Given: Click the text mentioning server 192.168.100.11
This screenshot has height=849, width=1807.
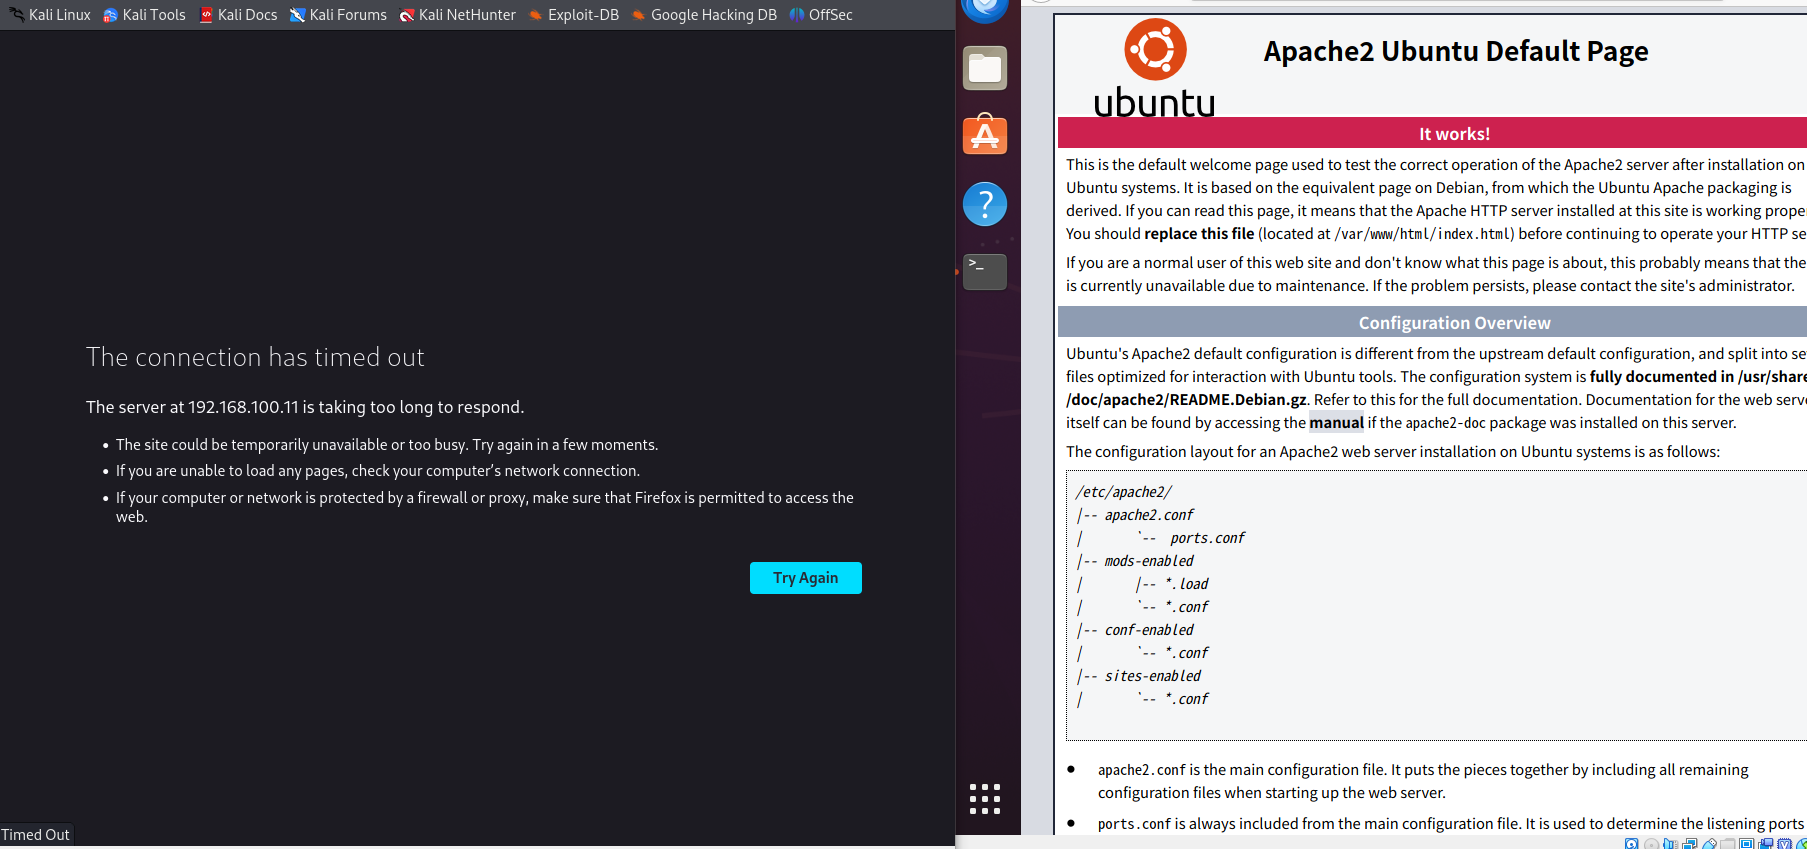Looking at the screenshot, I should click(305, 407).
